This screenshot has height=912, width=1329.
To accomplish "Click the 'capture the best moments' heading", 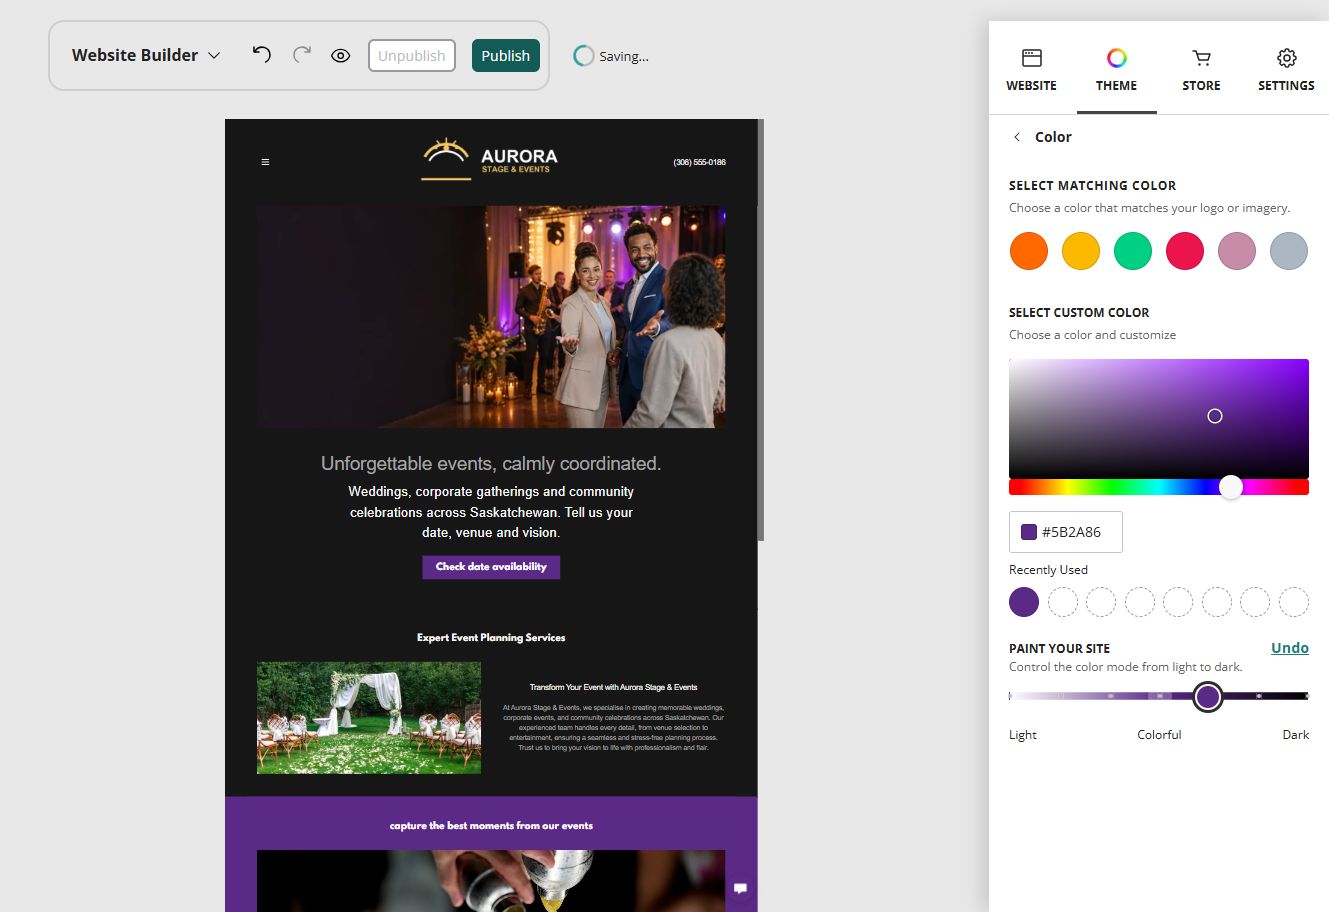I will (x=491, y=826).
